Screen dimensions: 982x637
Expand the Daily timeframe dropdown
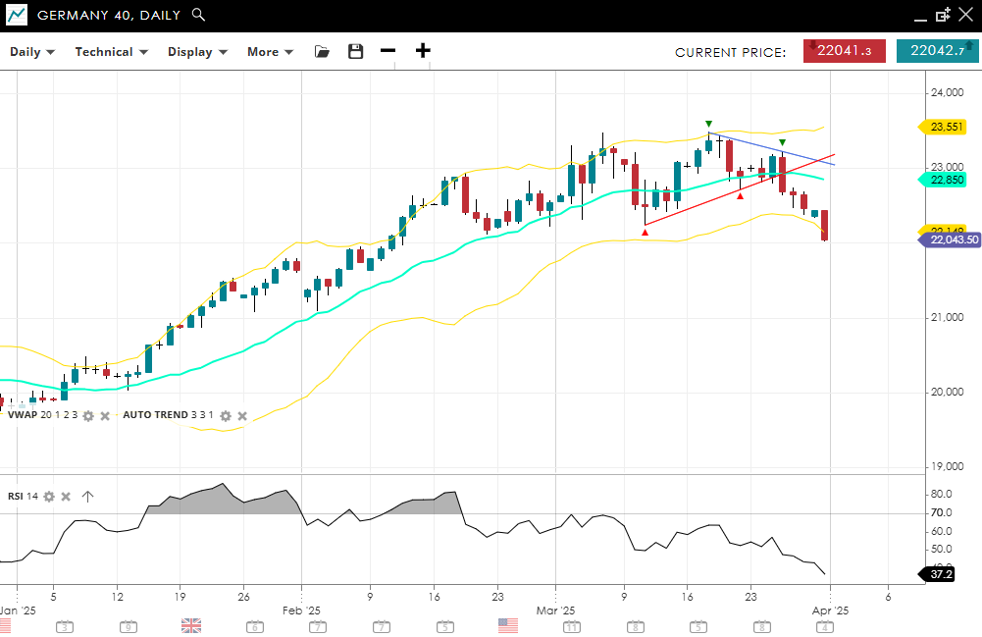pyautogui.click(x=32, y=52)
